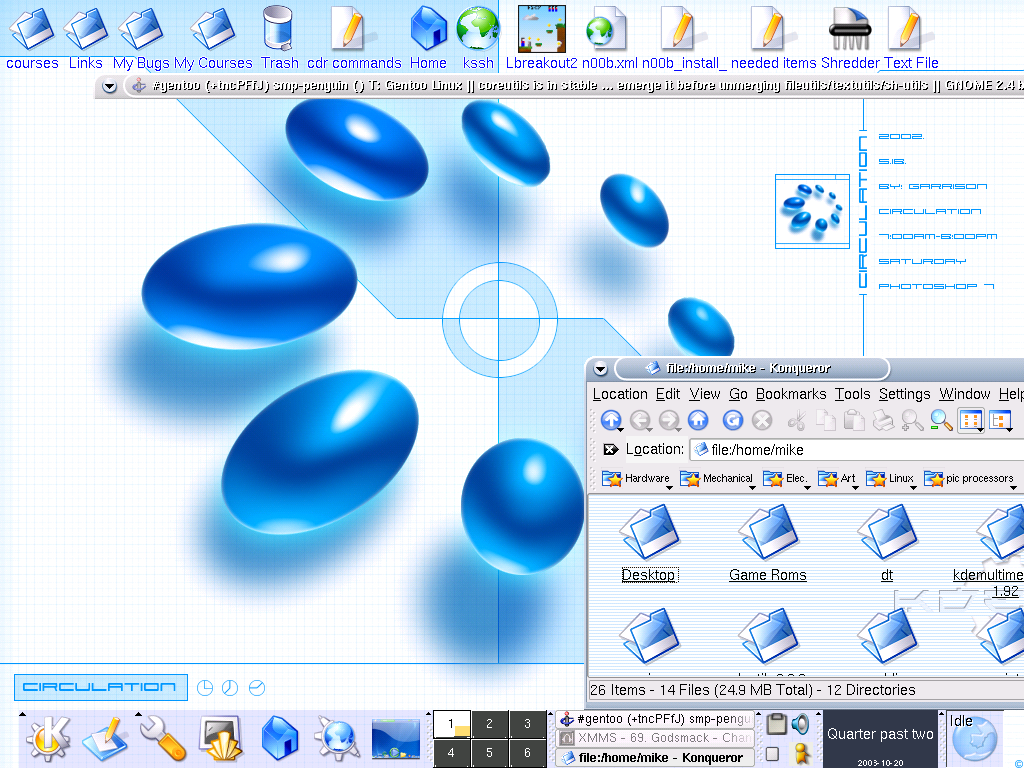Open the Go menu in Konqueror
1024x768 pixels.
738,394
